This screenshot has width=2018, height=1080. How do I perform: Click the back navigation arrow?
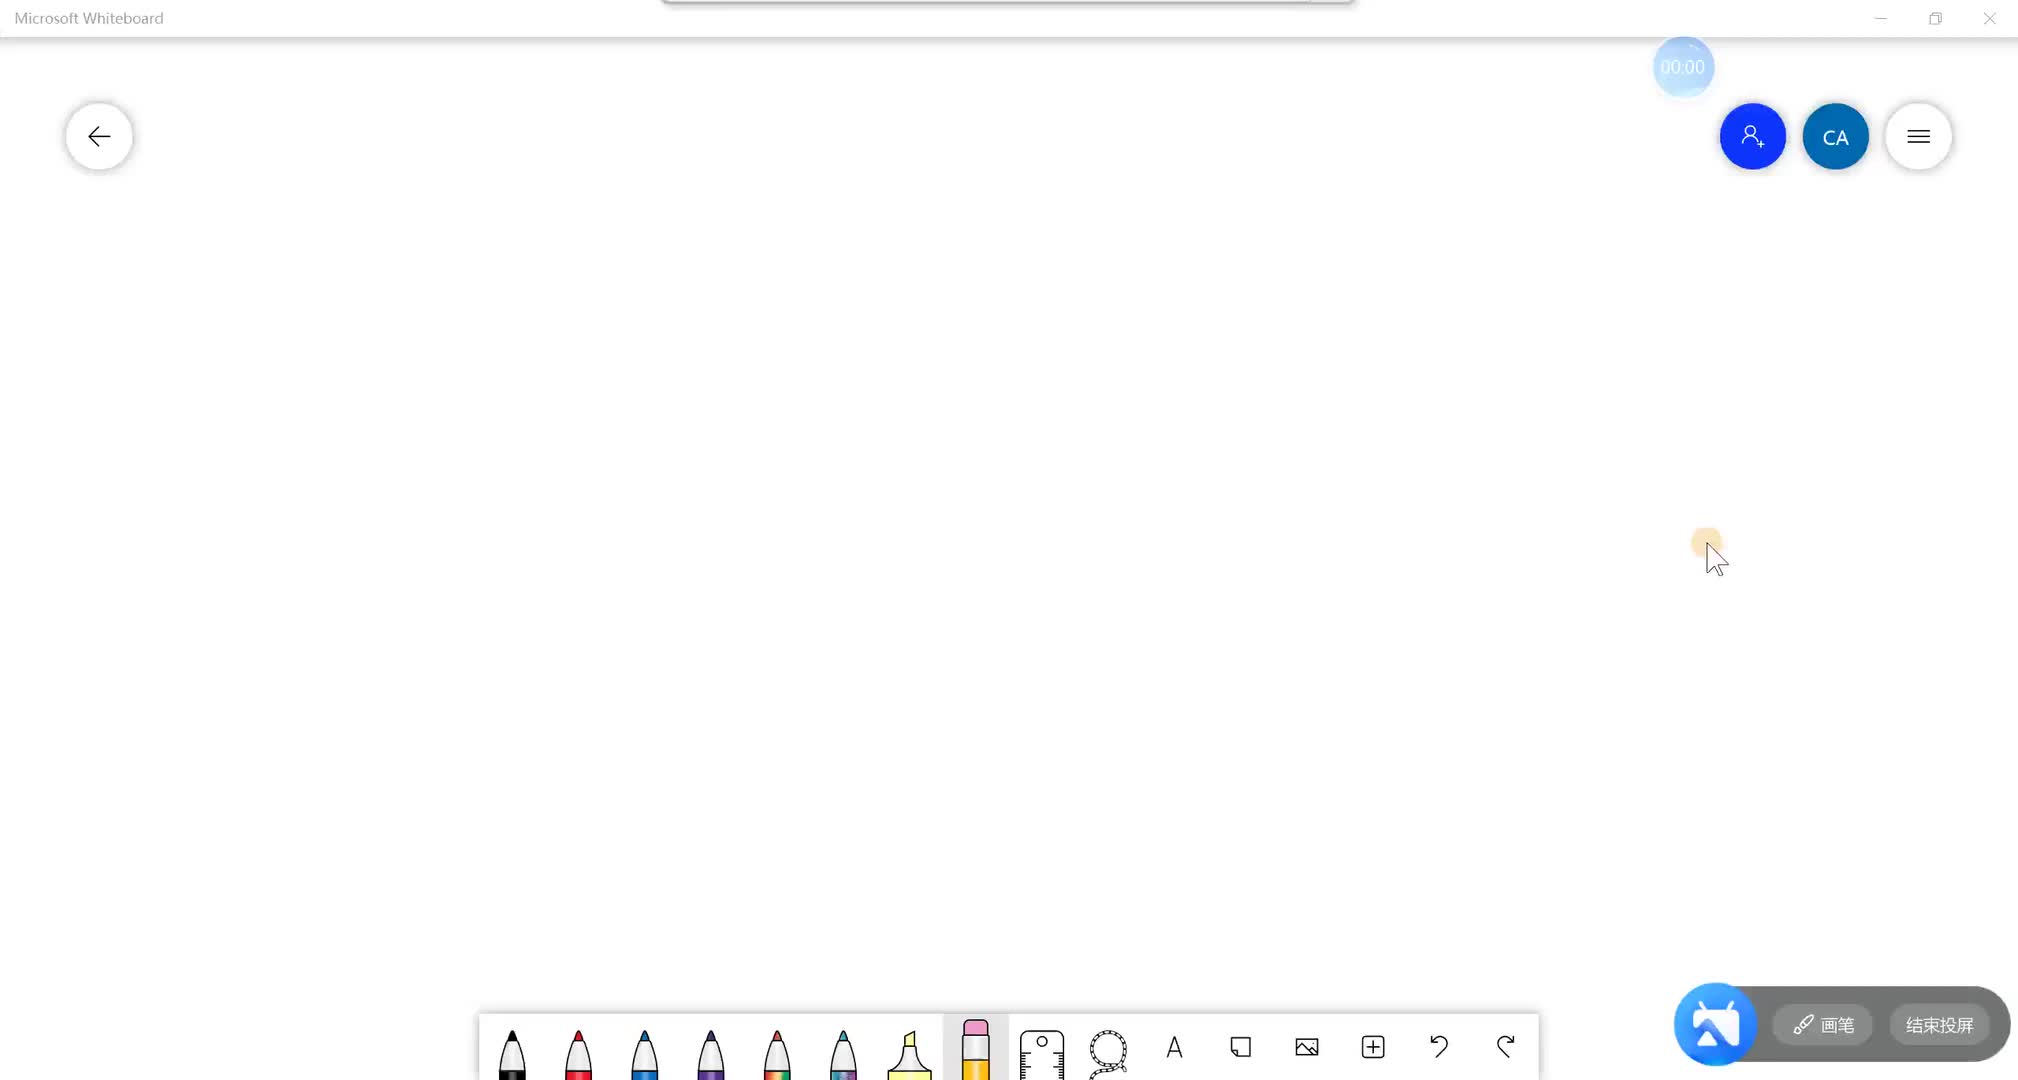[99, 135]
